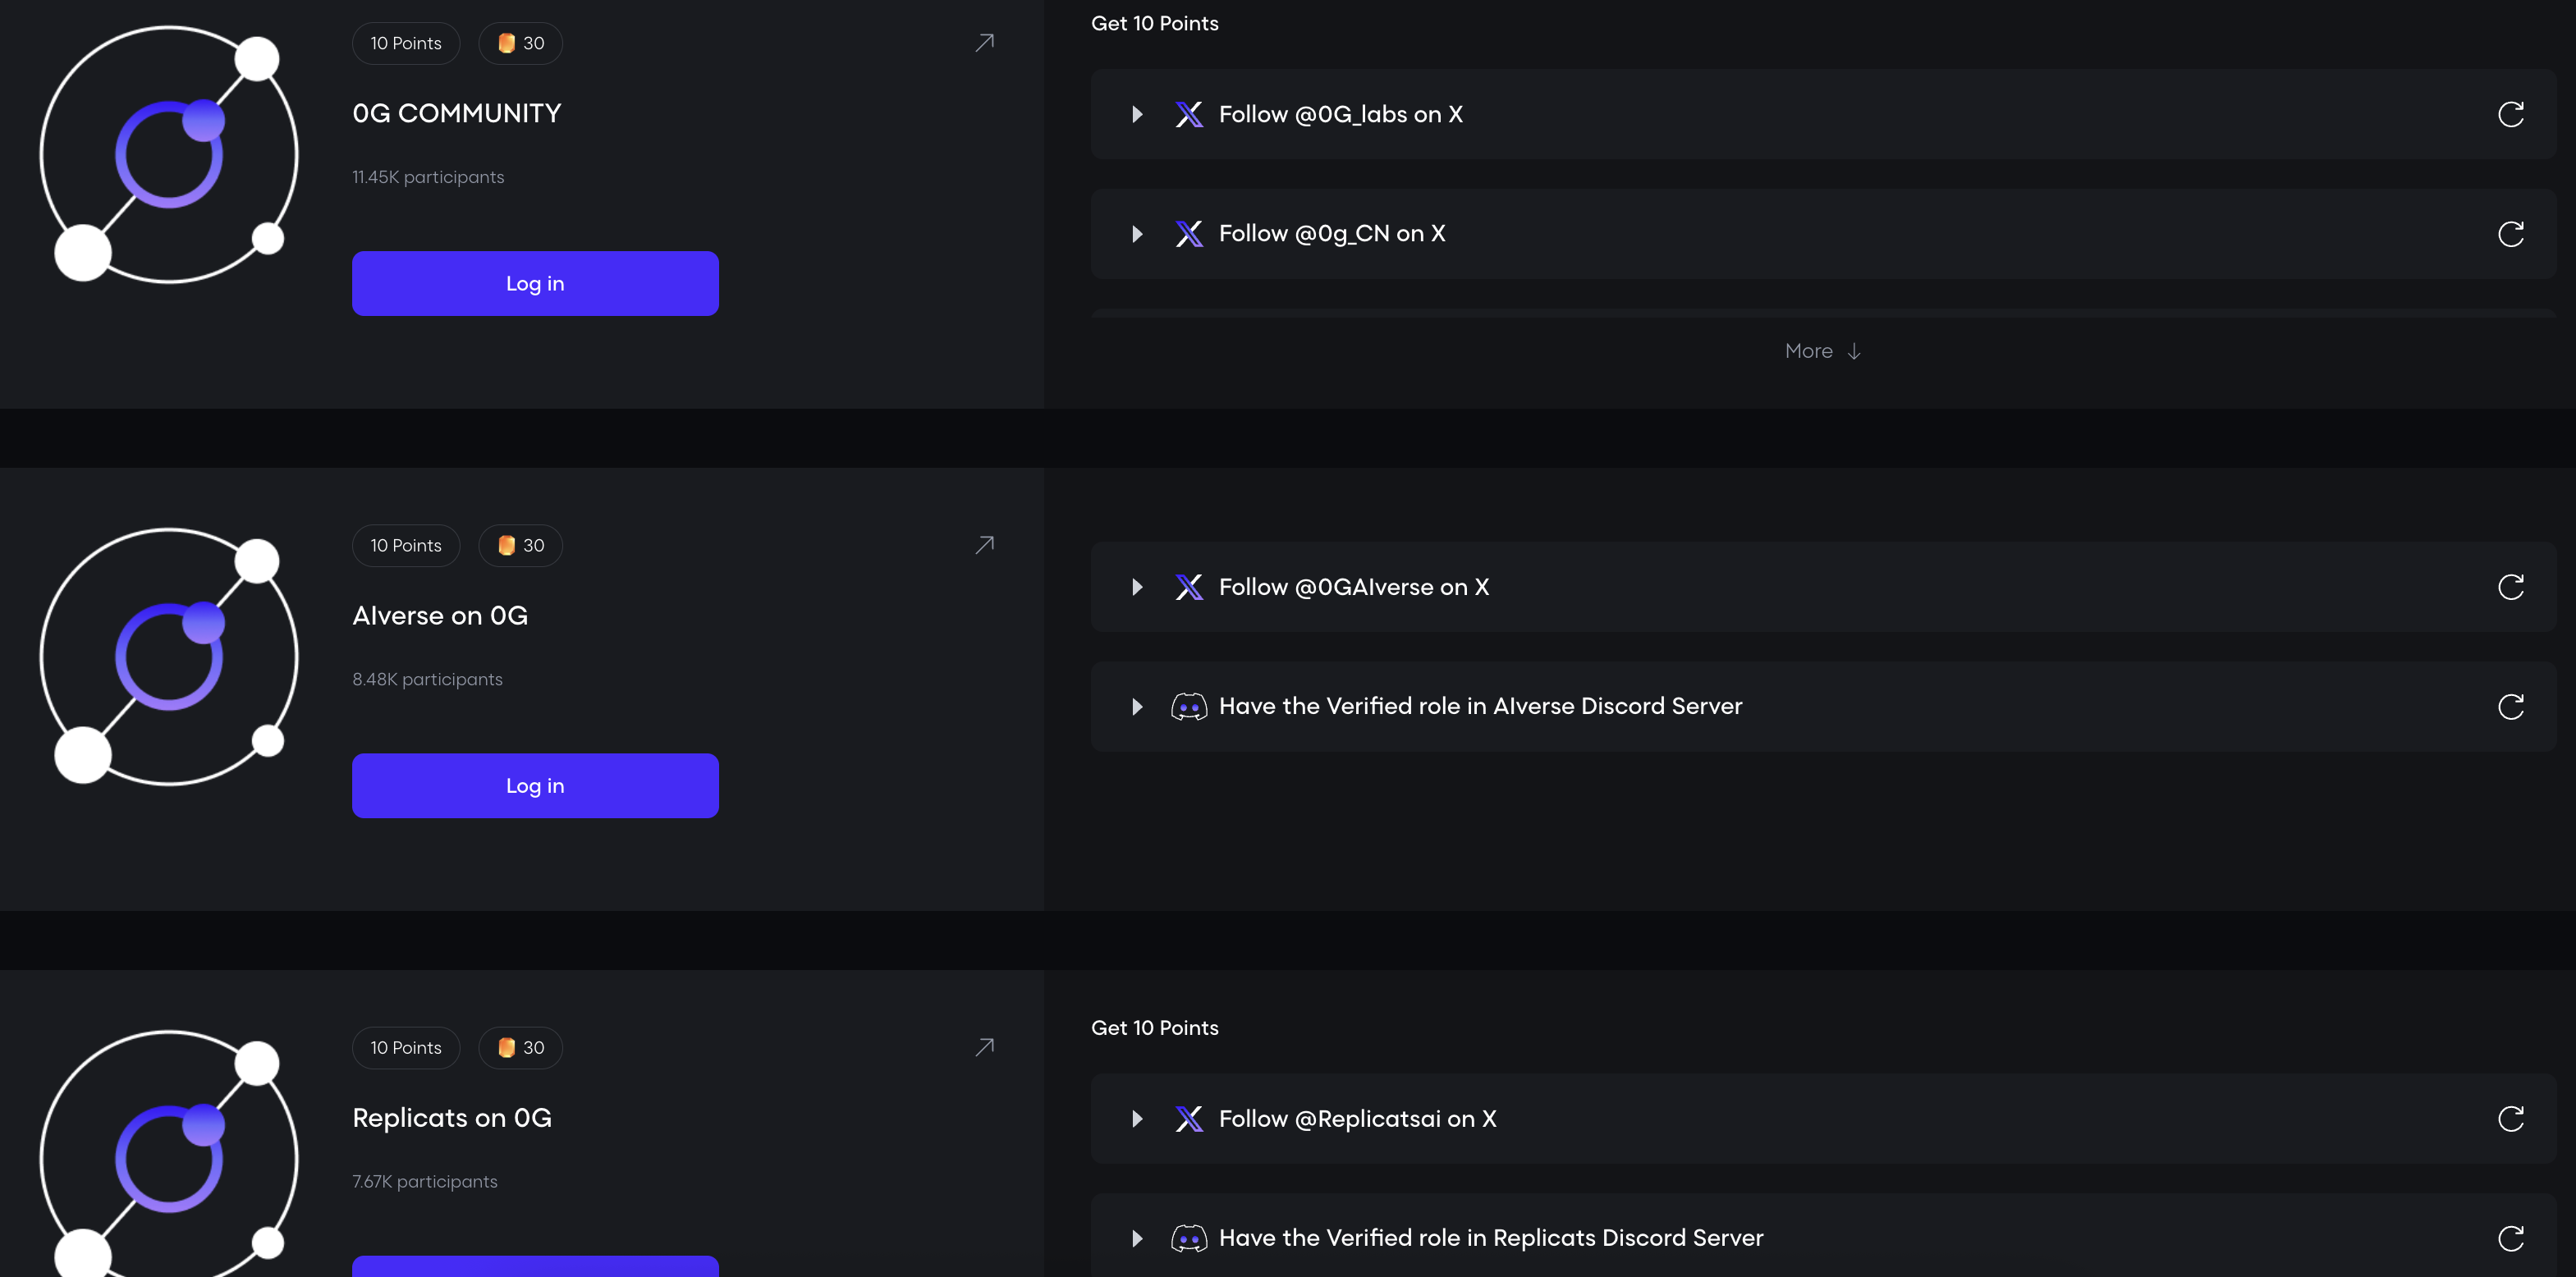Click the 30 reward badge on Replicats
Screen dimensions: 2576x1277
[x=521, y=1048]
